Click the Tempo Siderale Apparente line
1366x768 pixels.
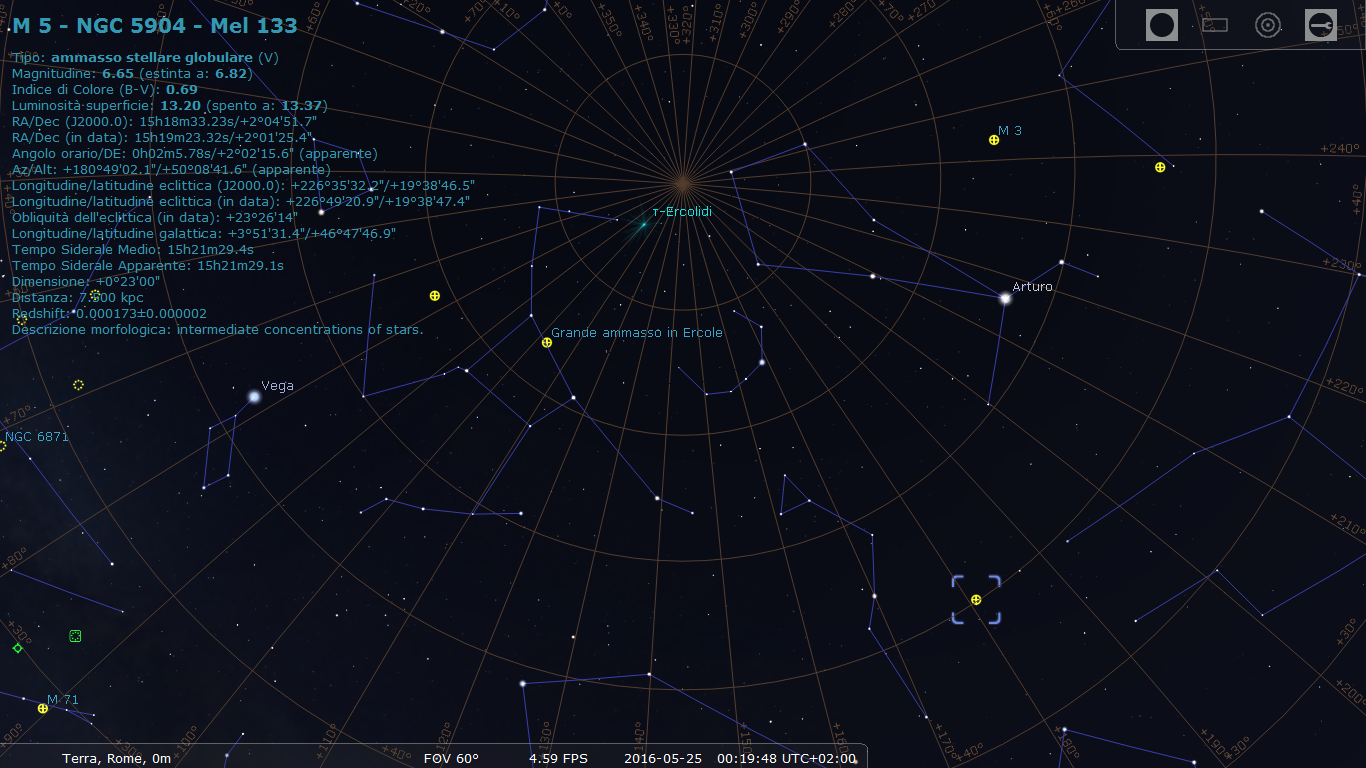coord(148,266)
